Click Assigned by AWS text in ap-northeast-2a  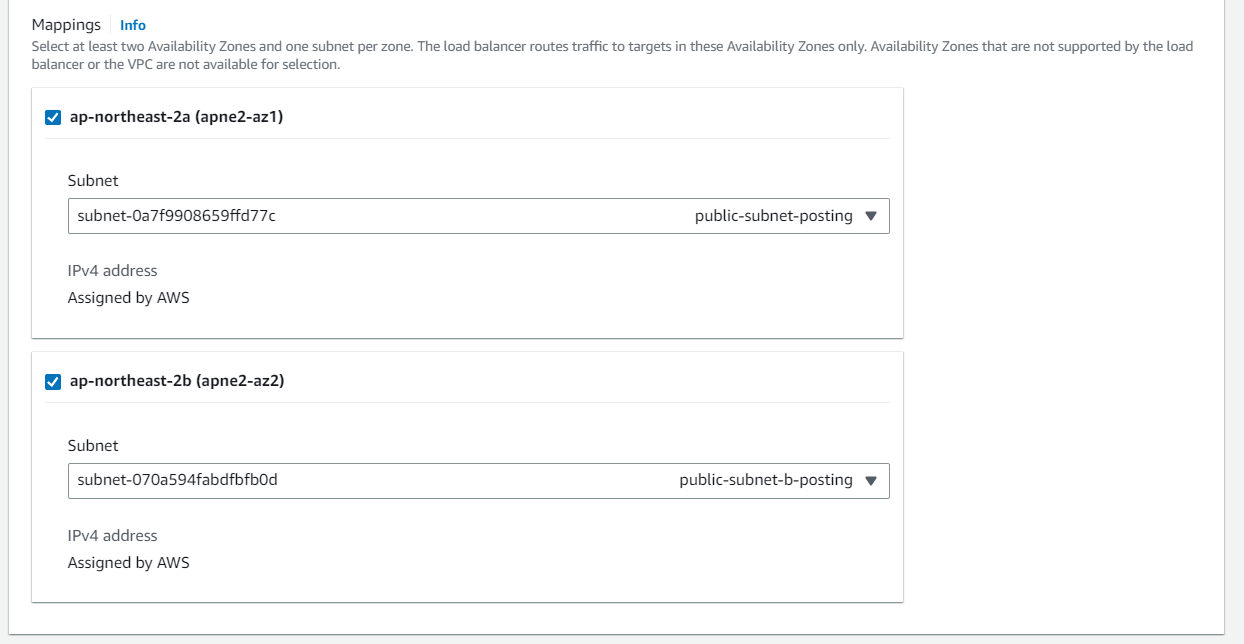coord(128,298)
